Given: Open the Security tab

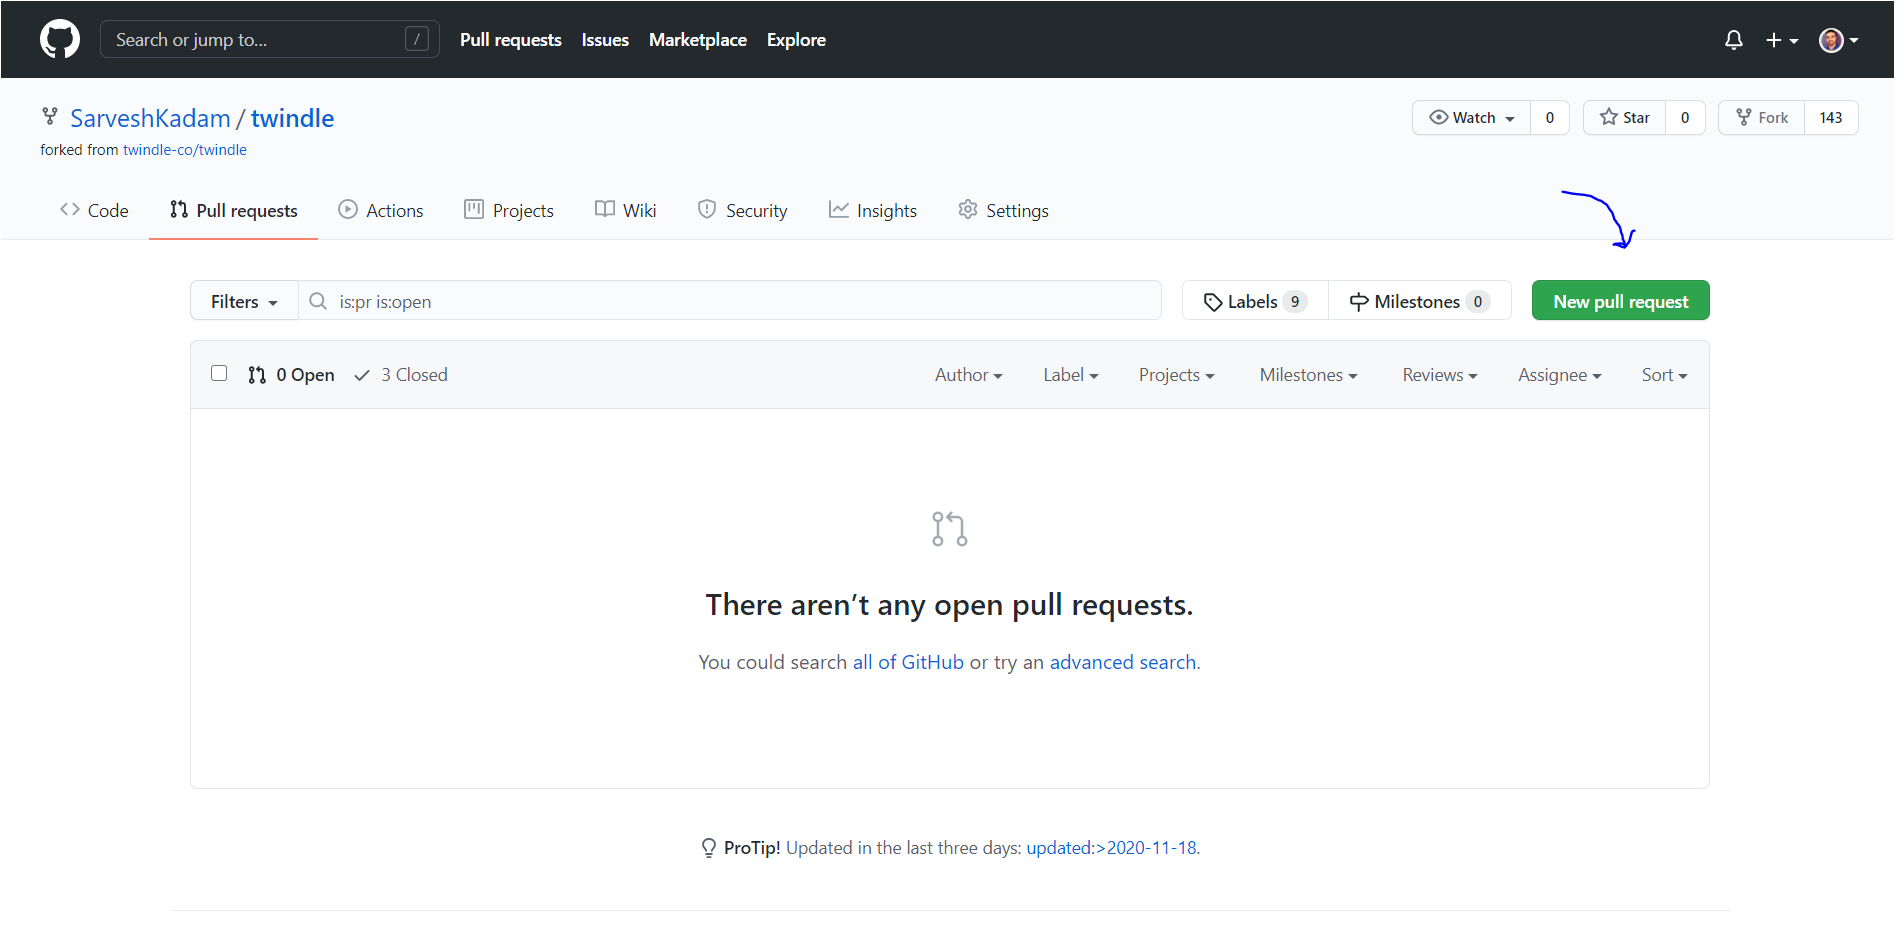Looking at the screenshot, I should [743, 210].
